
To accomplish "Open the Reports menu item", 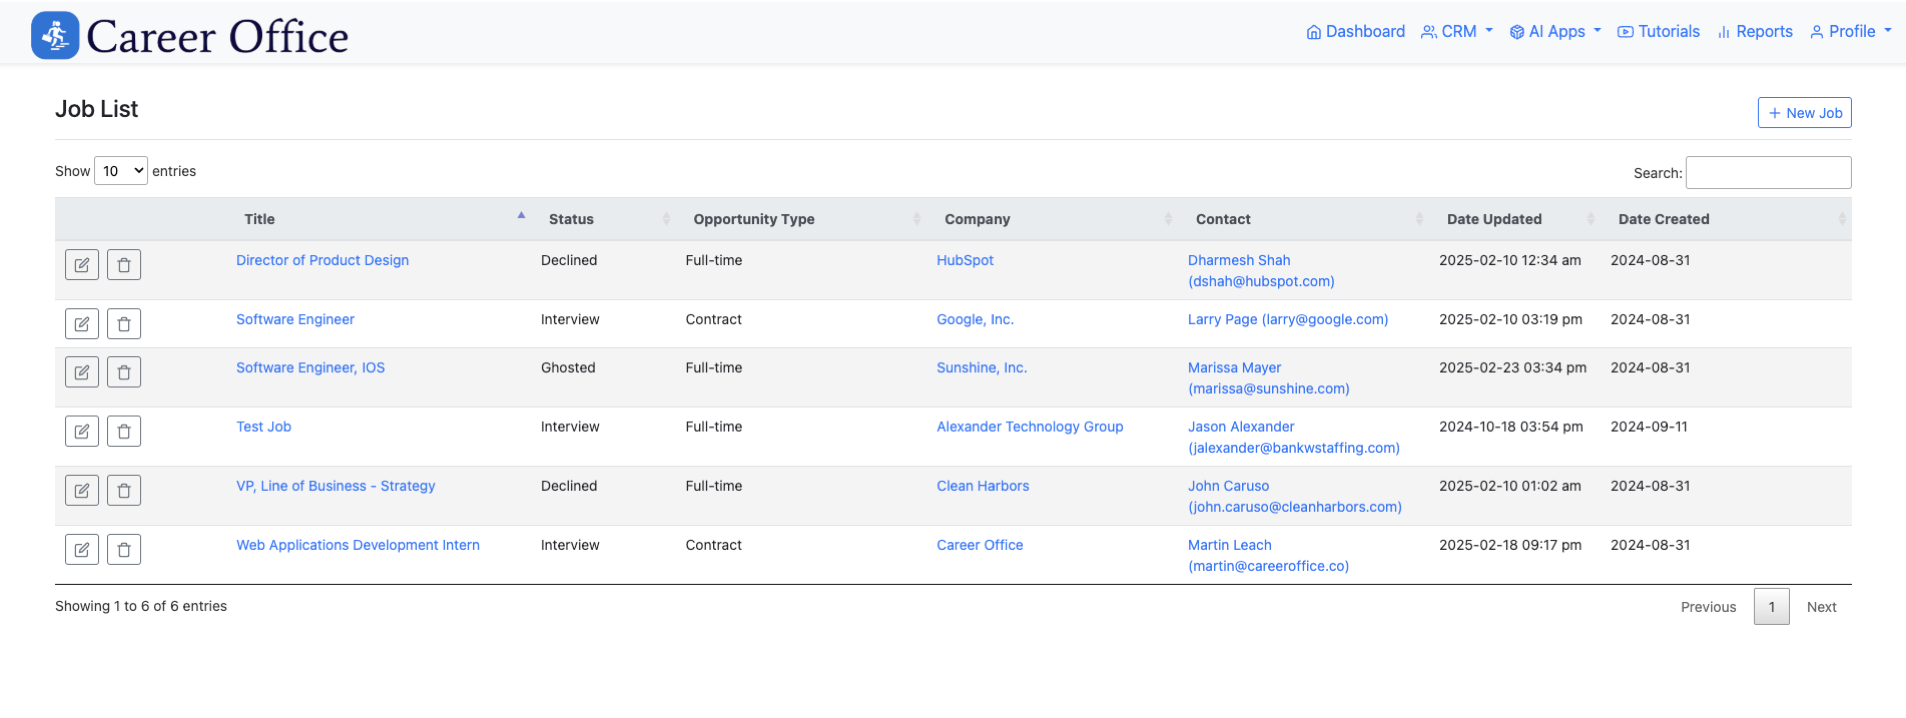I will 1755,32.
